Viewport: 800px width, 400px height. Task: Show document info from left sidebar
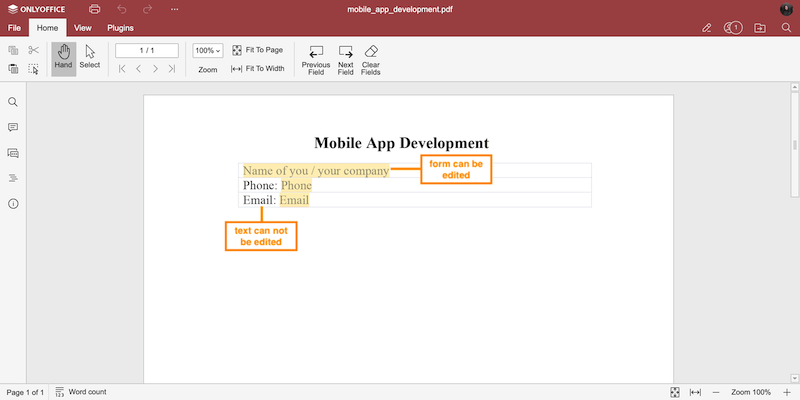[x=13, y=203]
